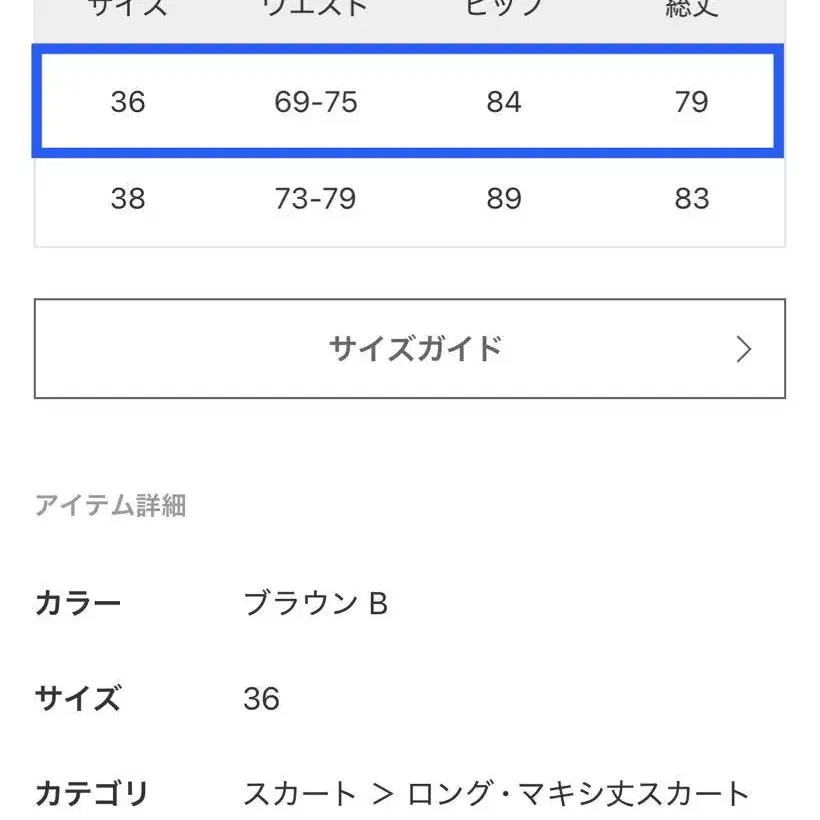The image size is (820, 820).
Task: Open the スカート category link
Action: 300,795
